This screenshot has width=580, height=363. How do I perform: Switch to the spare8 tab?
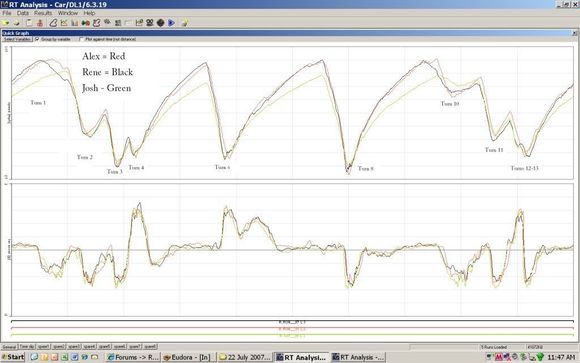(150, 347)
